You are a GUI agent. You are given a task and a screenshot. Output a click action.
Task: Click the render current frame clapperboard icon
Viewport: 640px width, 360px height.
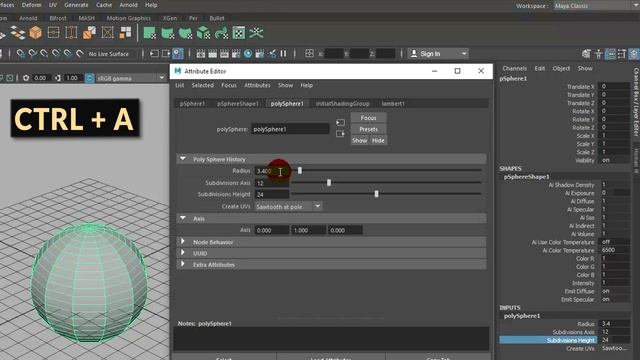click(213, 54)
